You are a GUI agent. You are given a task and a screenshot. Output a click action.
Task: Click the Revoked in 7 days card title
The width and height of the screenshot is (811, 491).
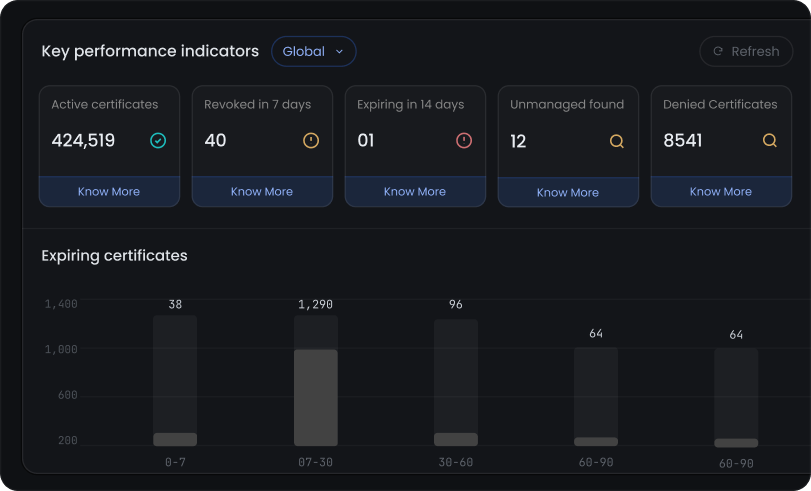pos(258,104)
